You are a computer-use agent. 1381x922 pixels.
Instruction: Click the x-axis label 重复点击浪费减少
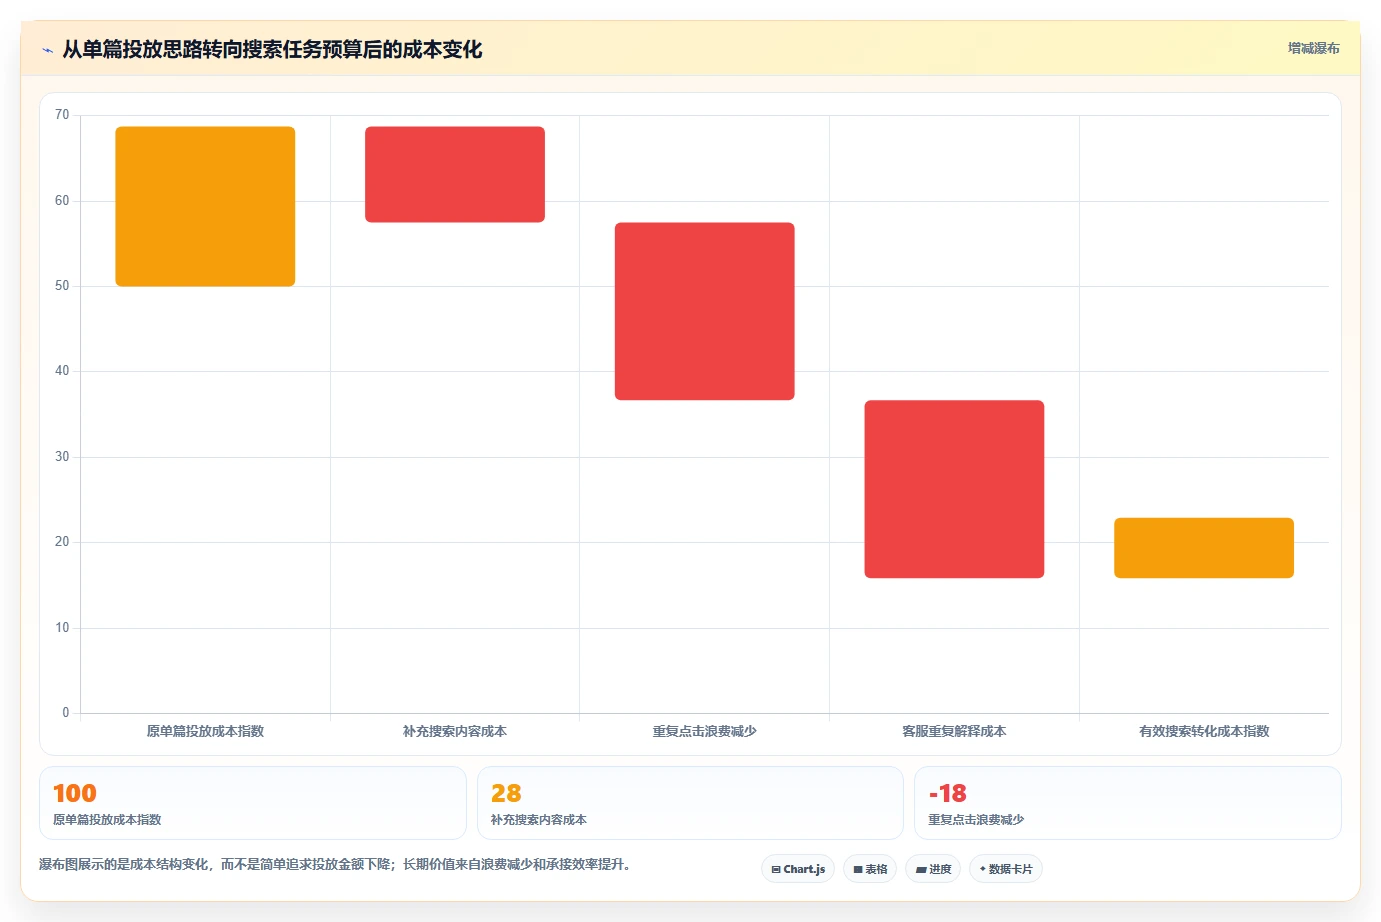coord(705,731)
